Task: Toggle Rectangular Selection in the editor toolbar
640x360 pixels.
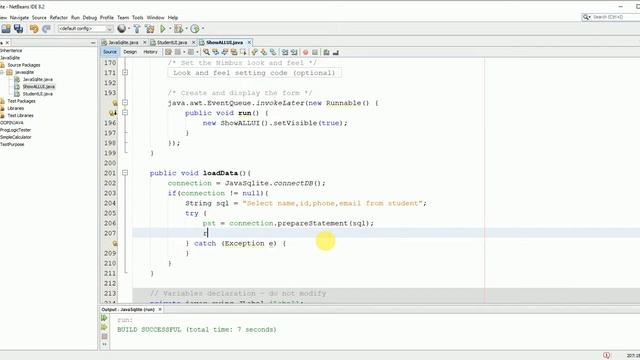Action: coord(243,52)
